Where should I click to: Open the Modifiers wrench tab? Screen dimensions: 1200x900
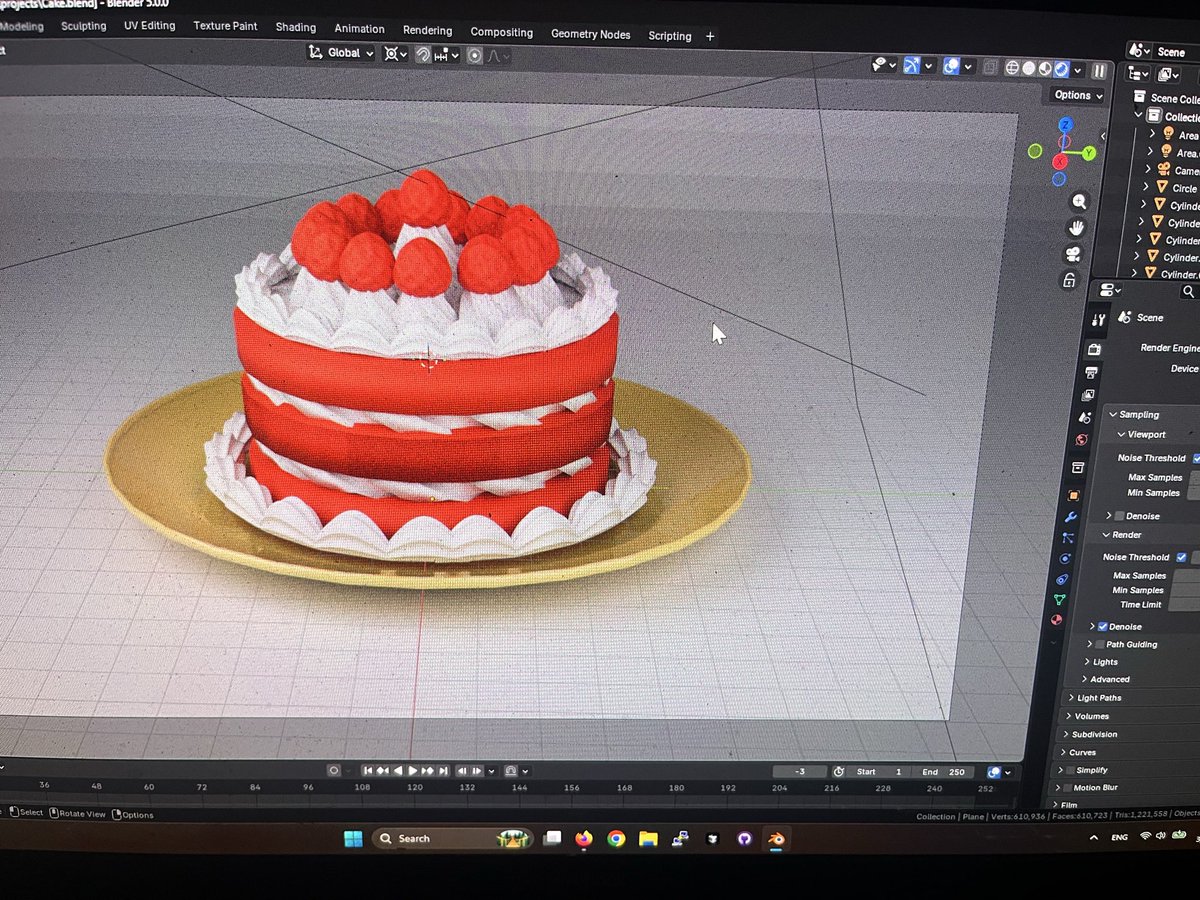click(1071, 517)
